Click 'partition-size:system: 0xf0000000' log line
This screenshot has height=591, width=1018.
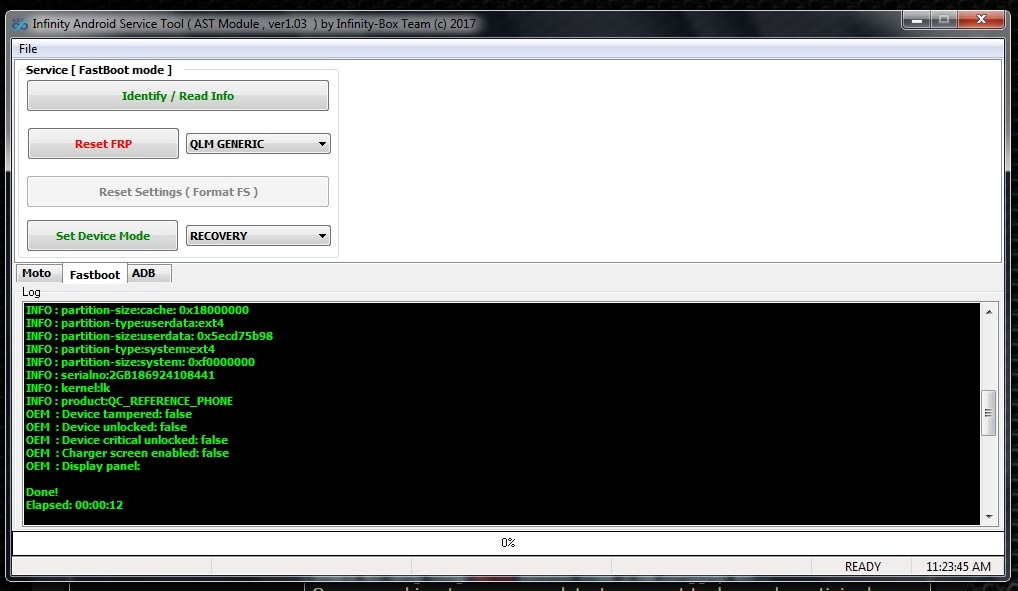[x=140, y=362]
